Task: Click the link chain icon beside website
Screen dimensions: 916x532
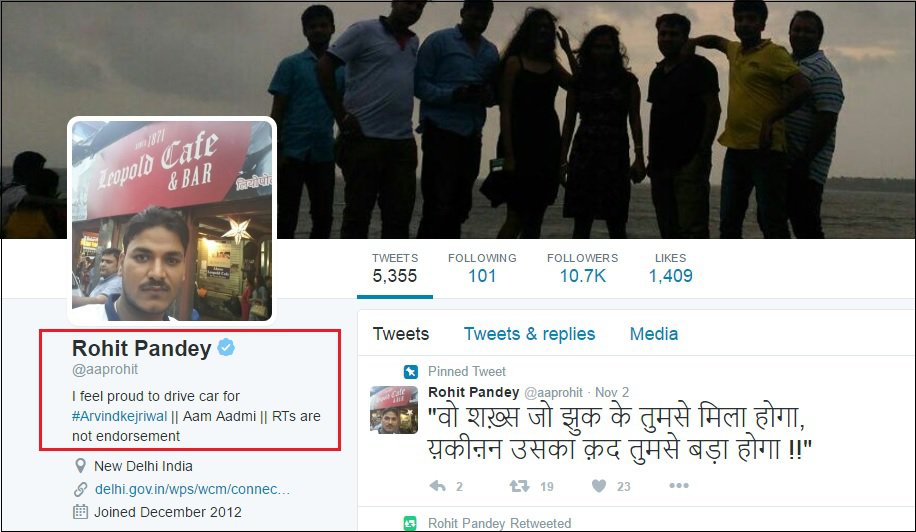Action: (x=80, y=489)
